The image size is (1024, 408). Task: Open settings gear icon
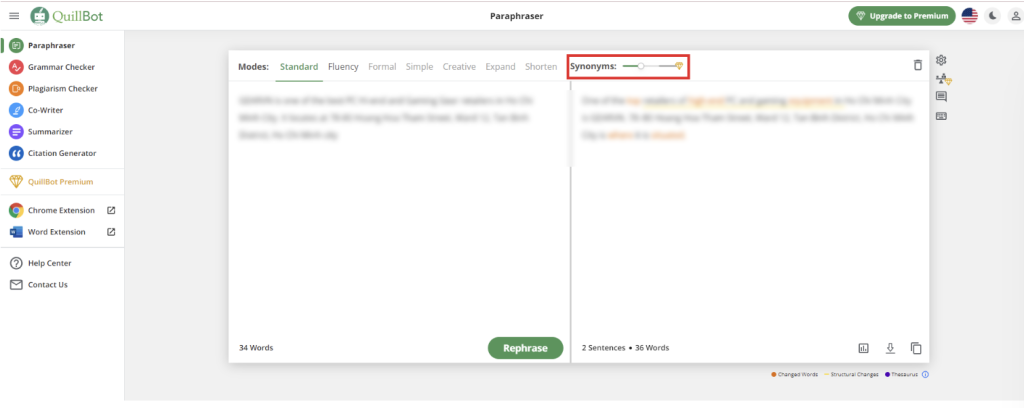click(x=941, y=60)
